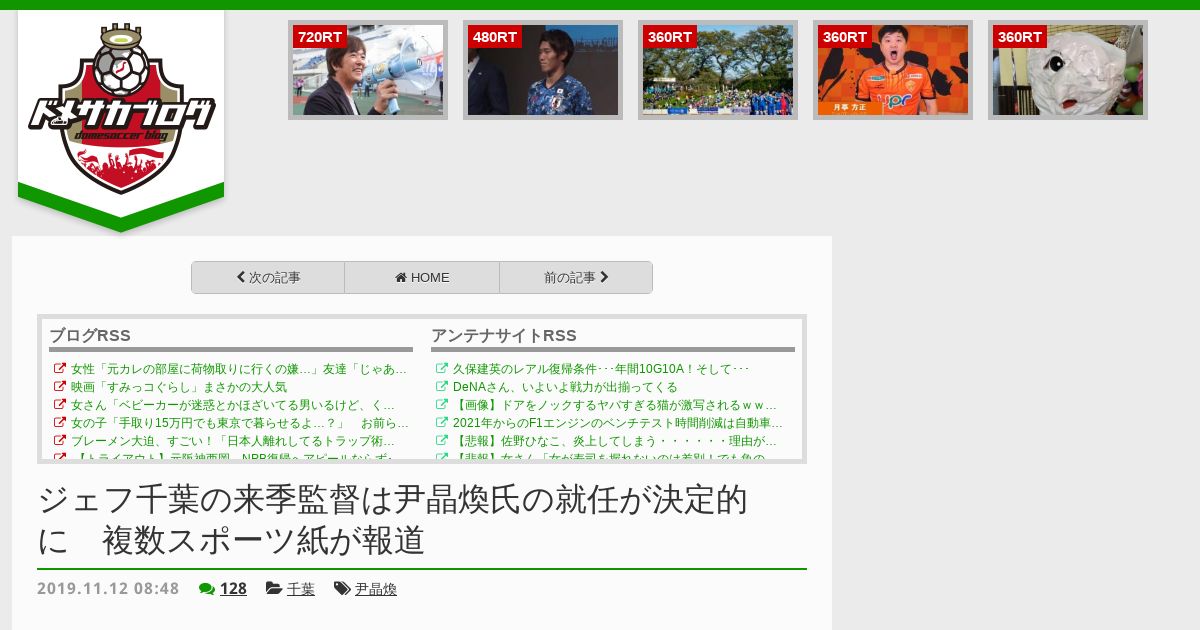
Task: Open the 尹晶煥 tag link
Action: pyautogui.click(x=376, y=590)
